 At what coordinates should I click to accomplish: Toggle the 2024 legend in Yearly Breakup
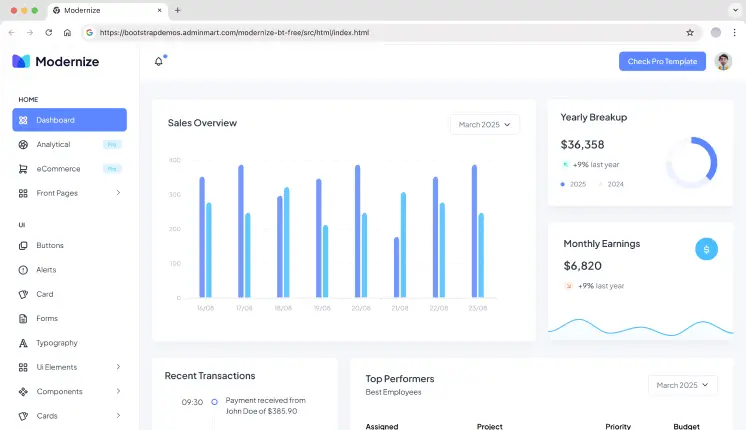(x=611, y=184)
